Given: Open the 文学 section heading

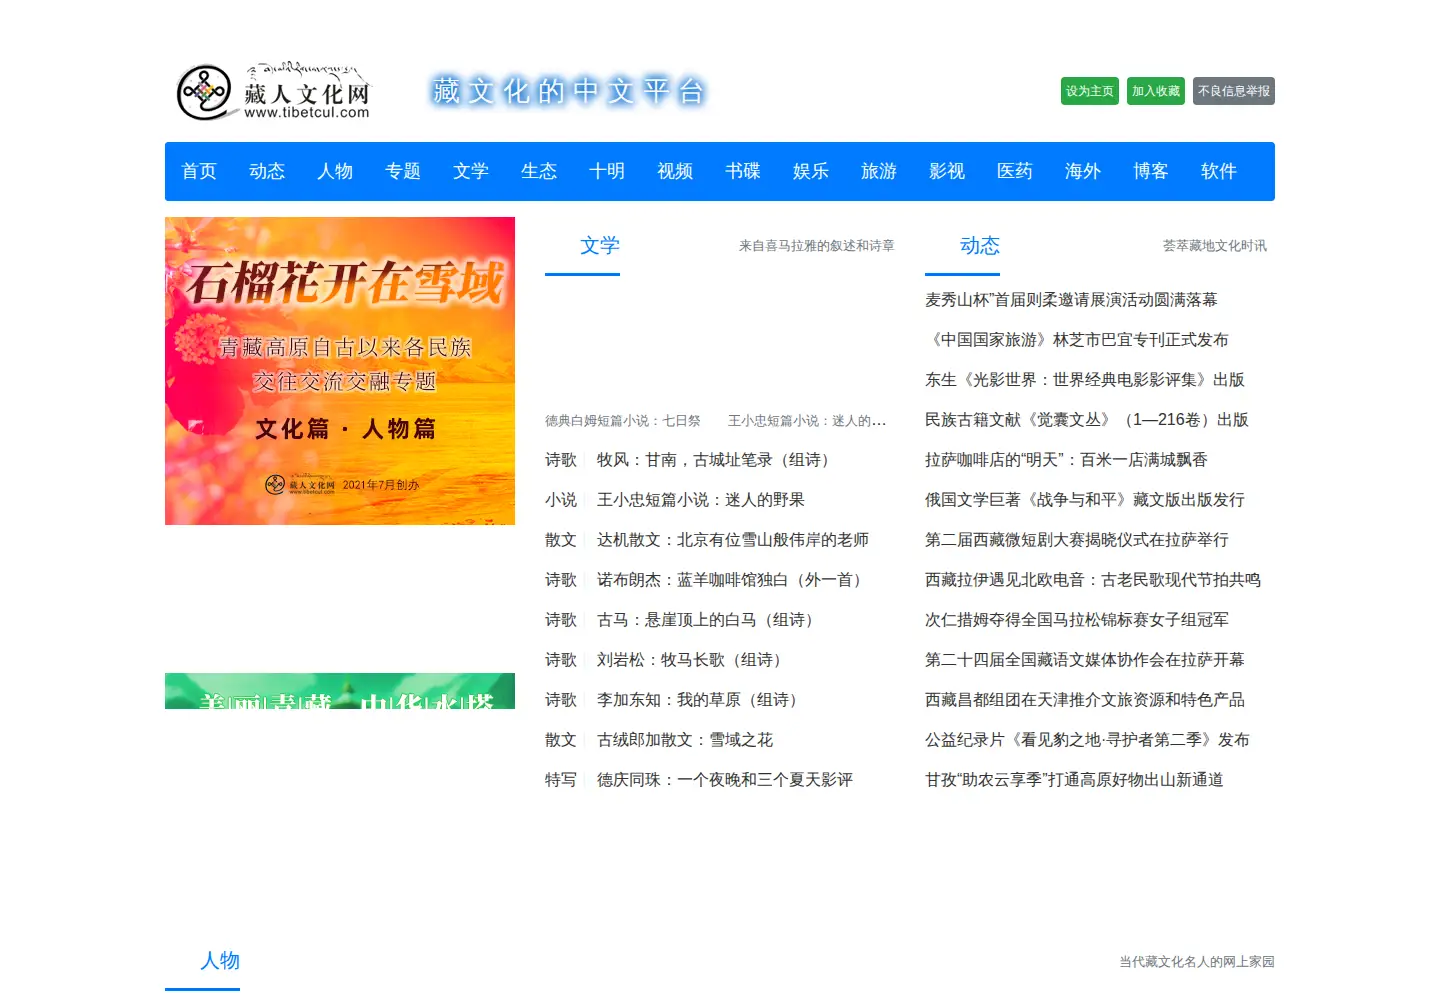Looking at the screenshot, I should point(600,246).
